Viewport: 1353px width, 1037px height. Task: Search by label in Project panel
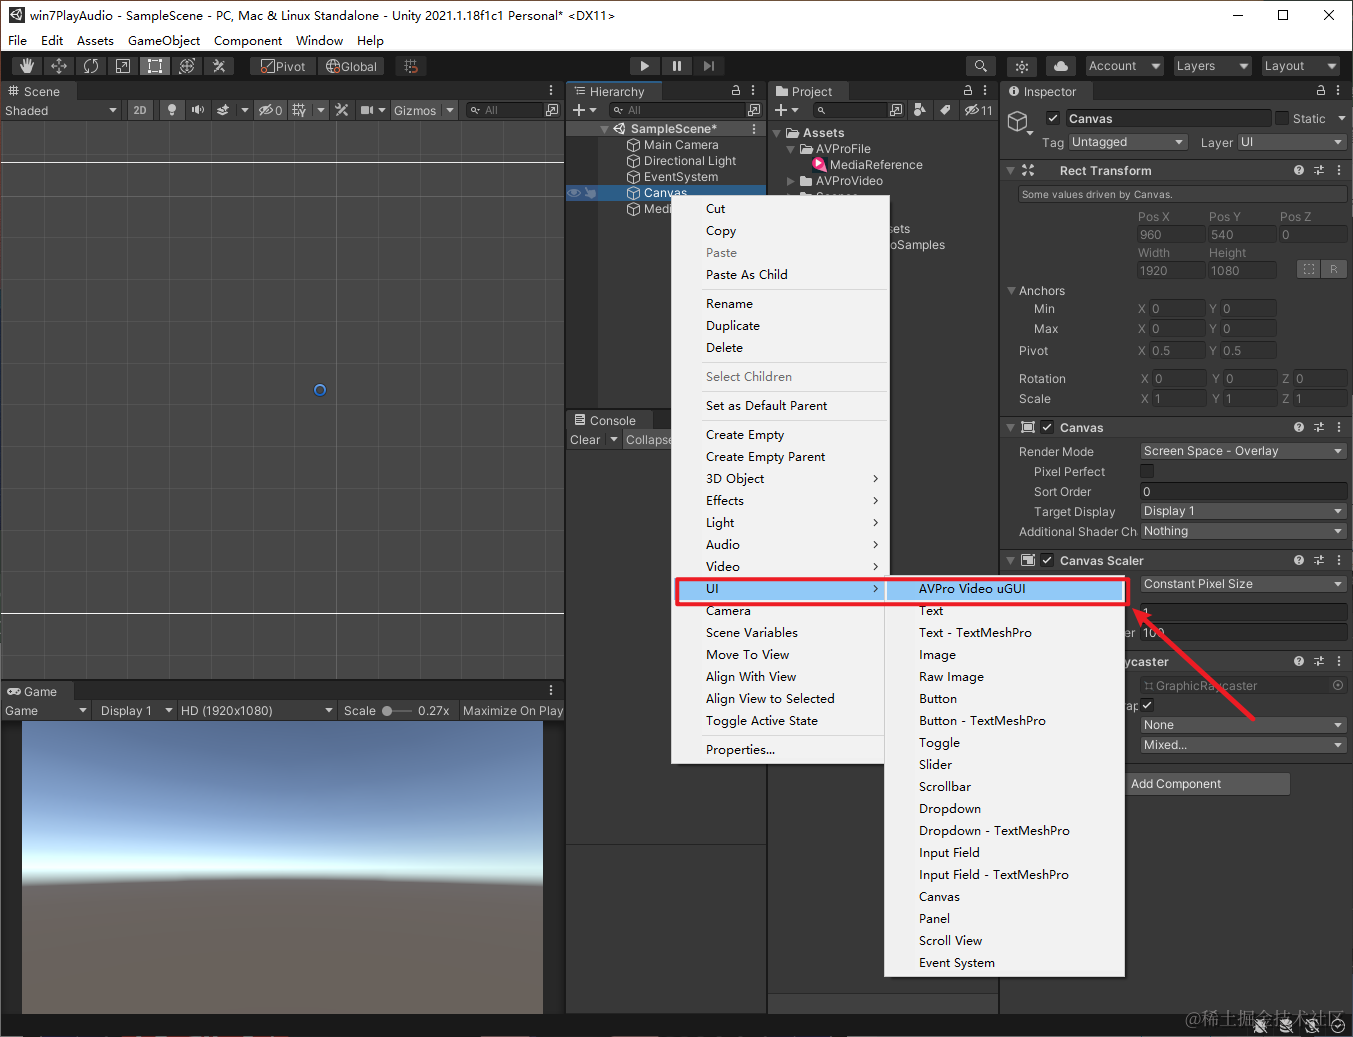[x=945, y=110]
